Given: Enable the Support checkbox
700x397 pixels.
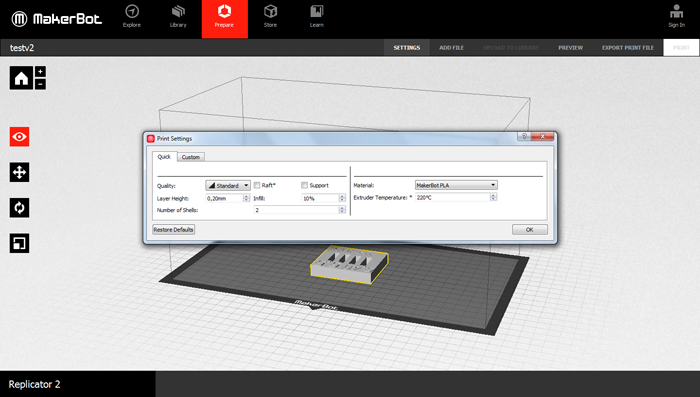Looking at the screenshot, I should (304, 185).
